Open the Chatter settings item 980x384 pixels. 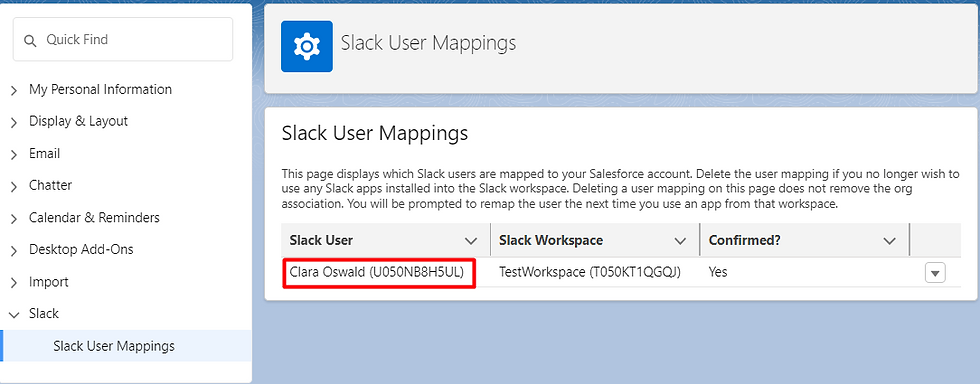point(50,185)
